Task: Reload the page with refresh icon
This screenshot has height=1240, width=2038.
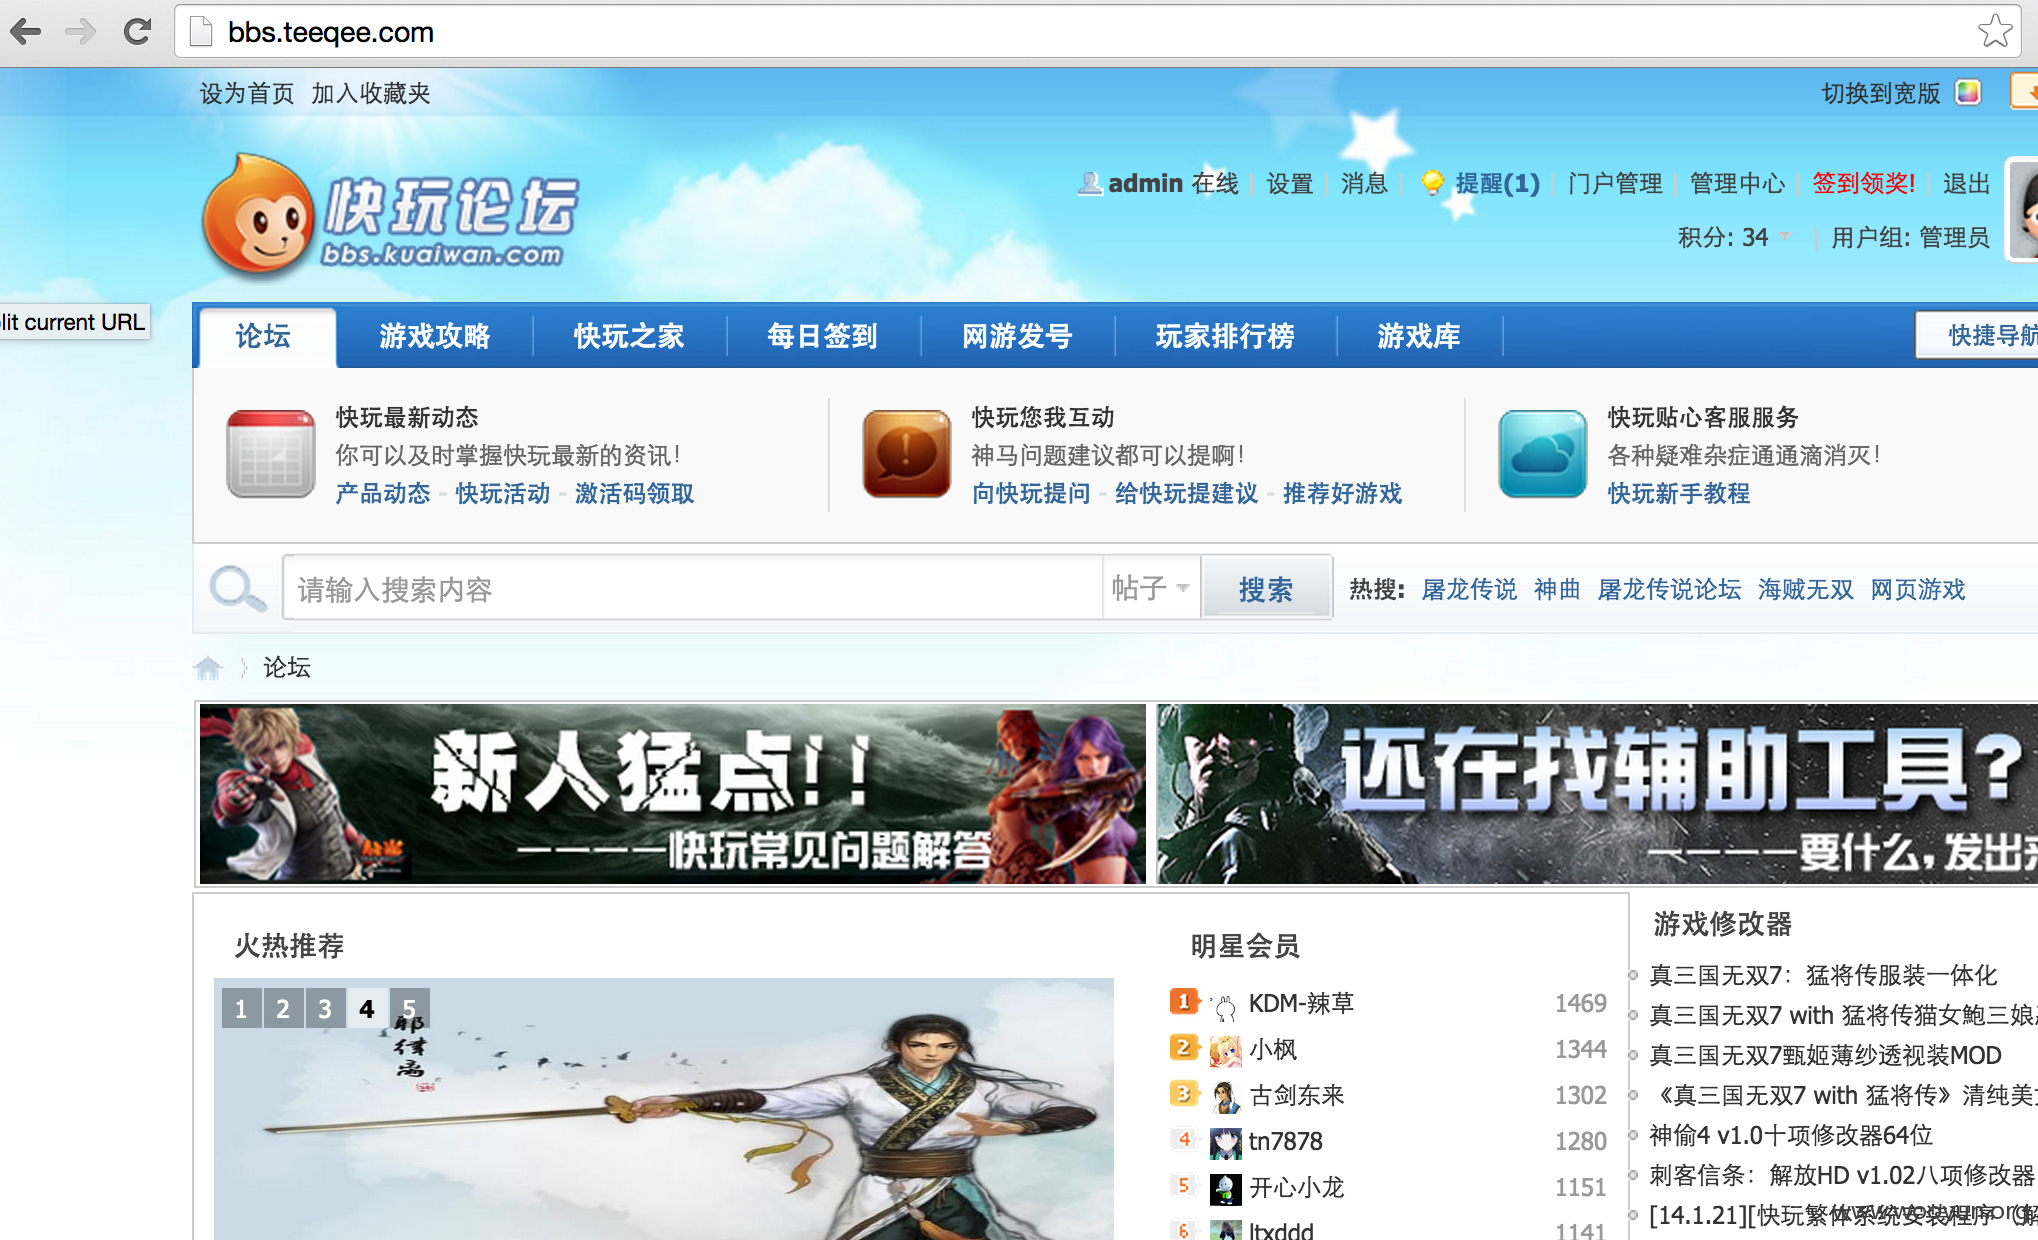Action: point(137,32)
